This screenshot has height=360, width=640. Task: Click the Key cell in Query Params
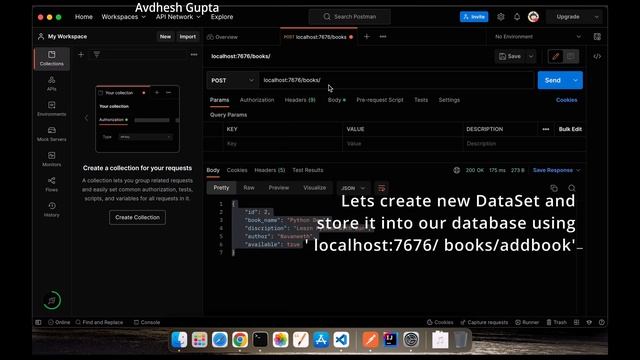(282, 144)
